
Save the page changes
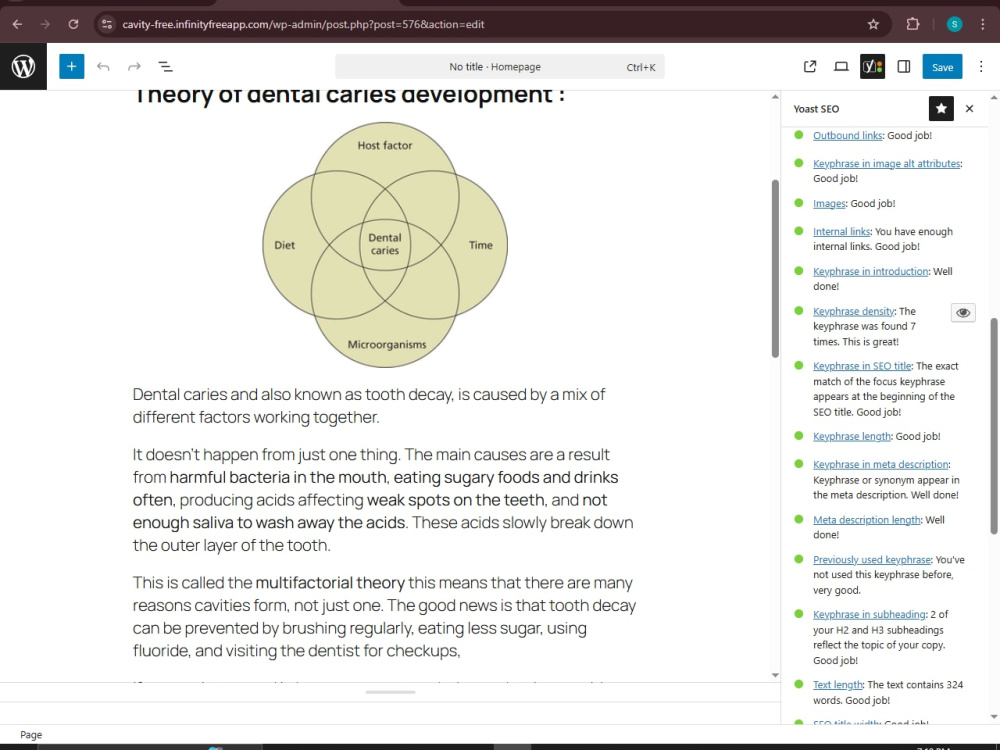(942, 66)
